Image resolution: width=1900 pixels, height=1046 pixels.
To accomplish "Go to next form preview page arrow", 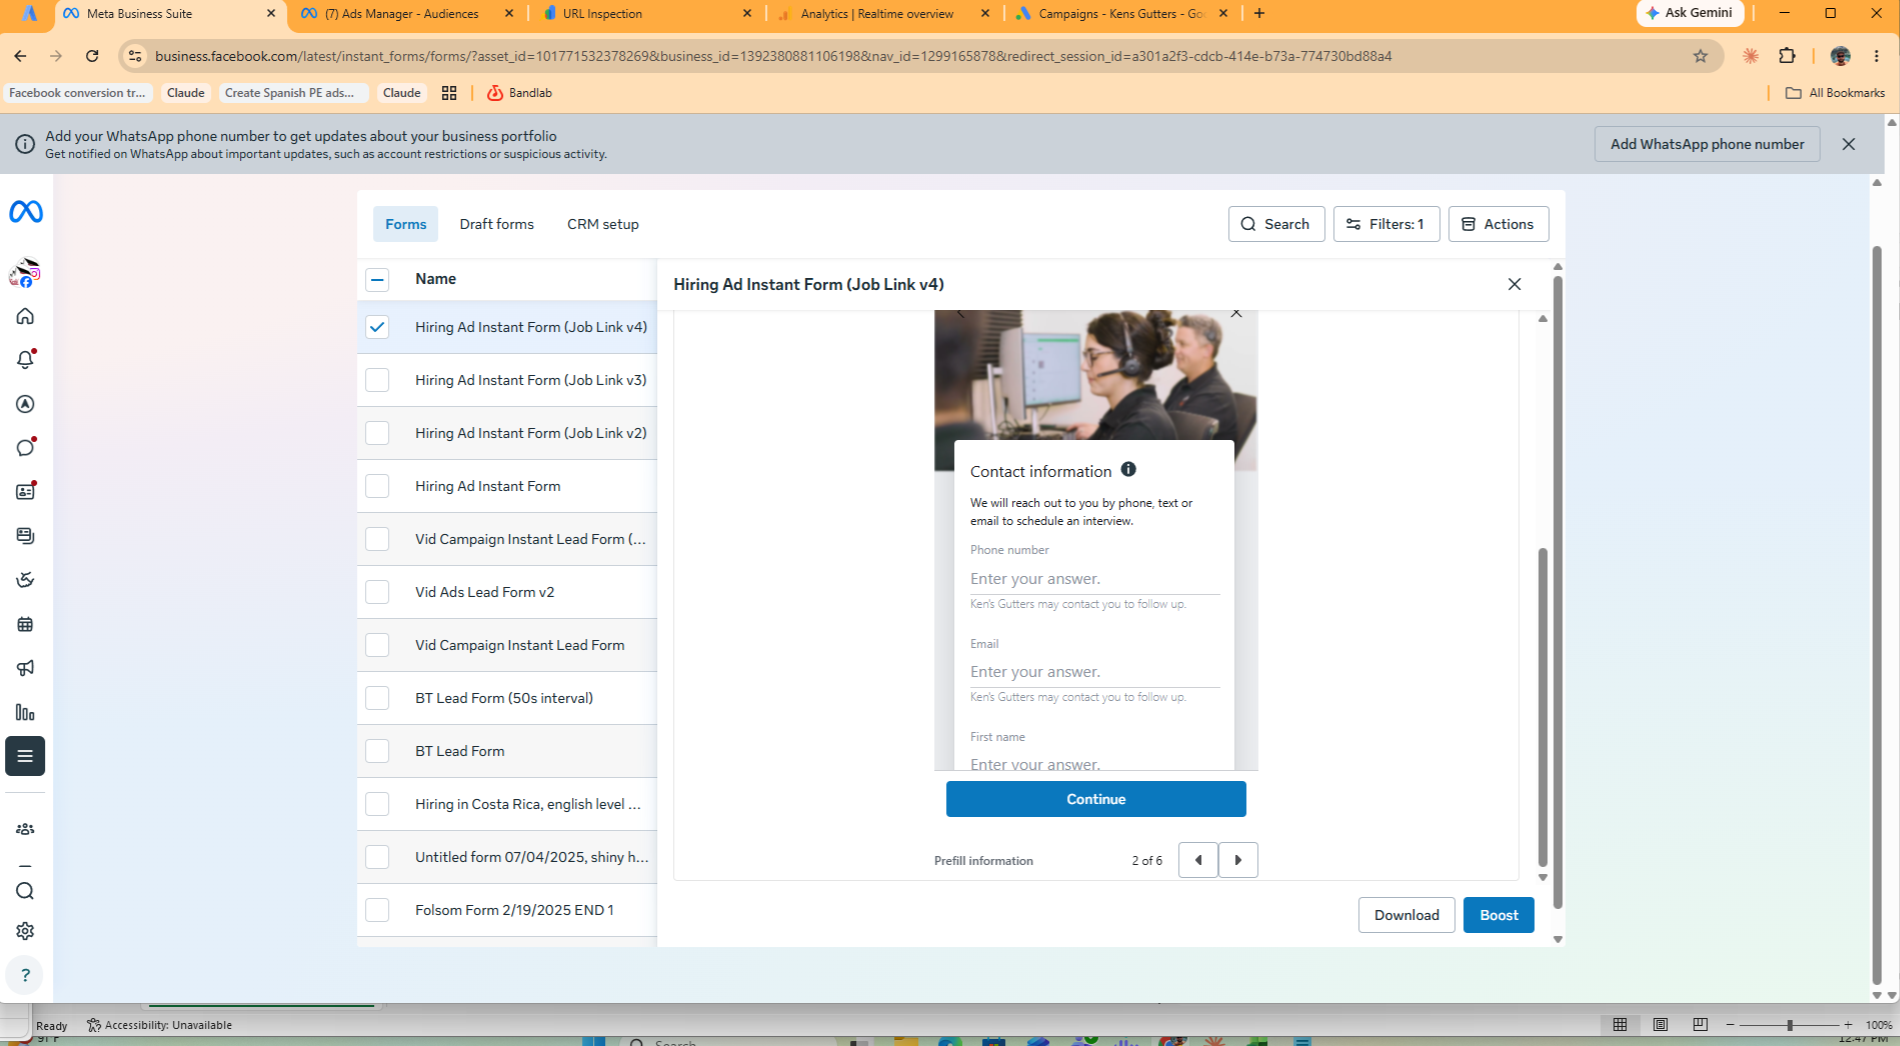I will 1238,860.
